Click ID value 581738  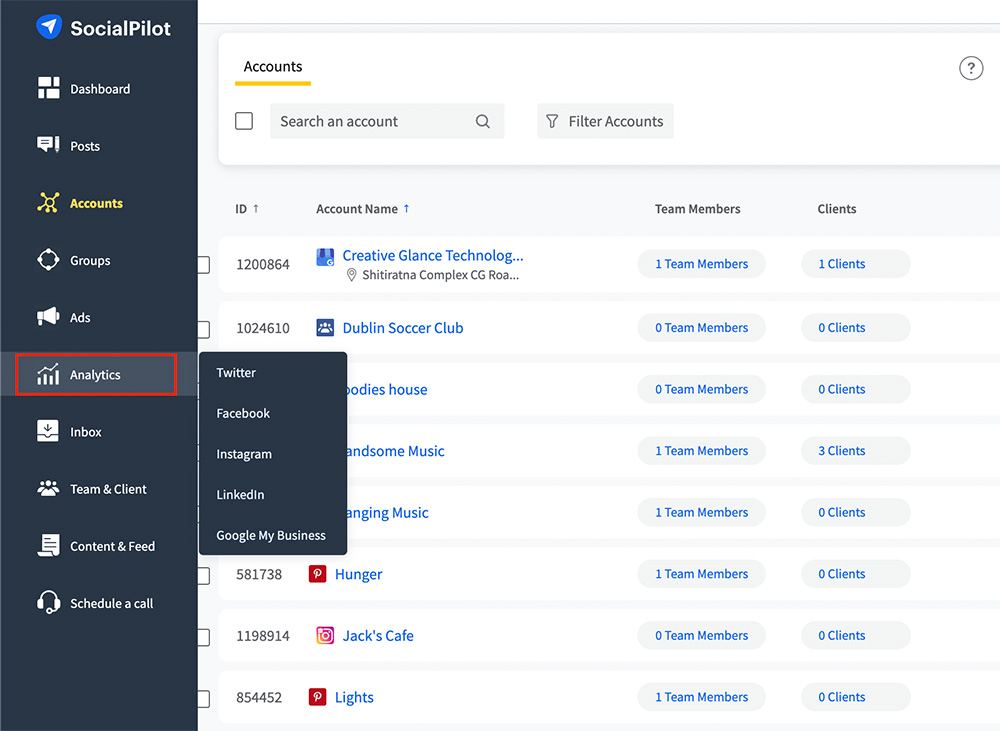tap(259, 574)
